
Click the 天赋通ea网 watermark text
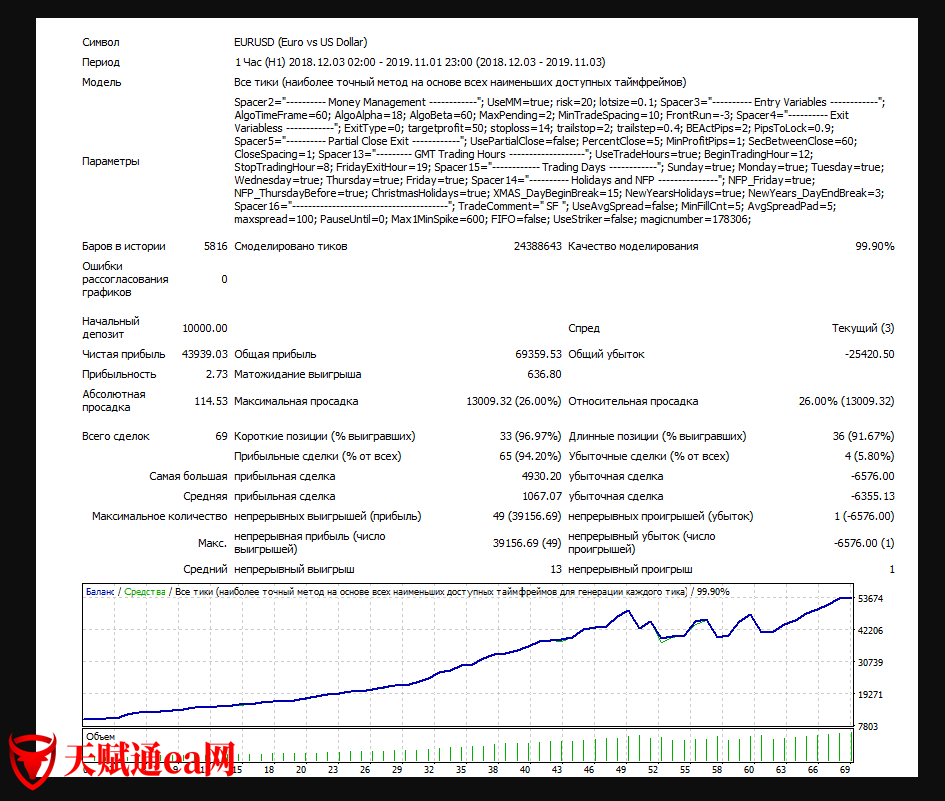click(150, 760)
